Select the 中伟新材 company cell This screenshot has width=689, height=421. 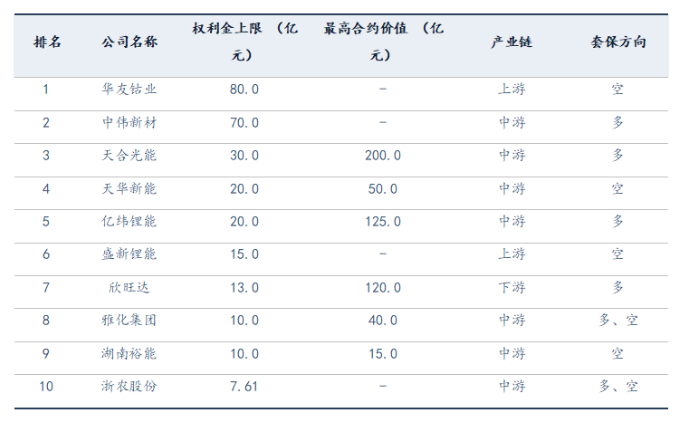(129, 123)
